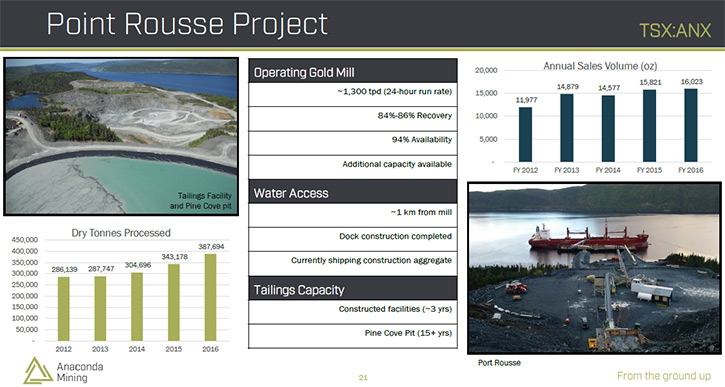Click the FY 2016 sales bar

point(691,125)
